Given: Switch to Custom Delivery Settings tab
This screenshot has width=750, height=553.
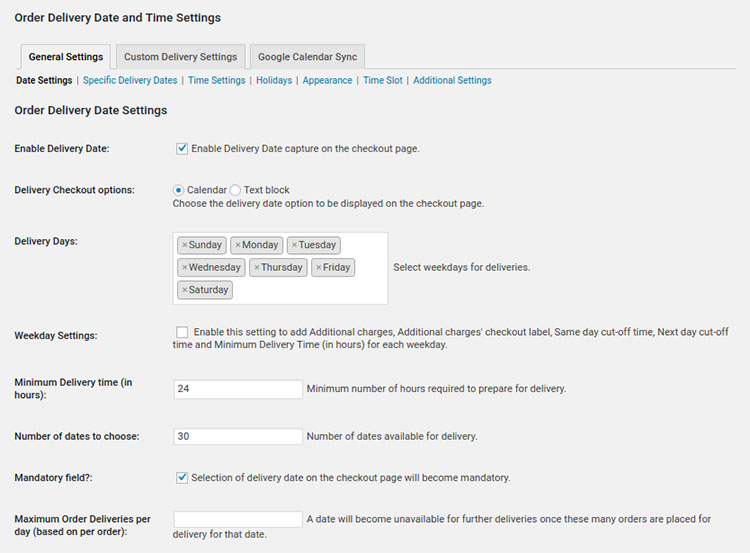Looking at the screenshot, I should click(x=180, y=57).
